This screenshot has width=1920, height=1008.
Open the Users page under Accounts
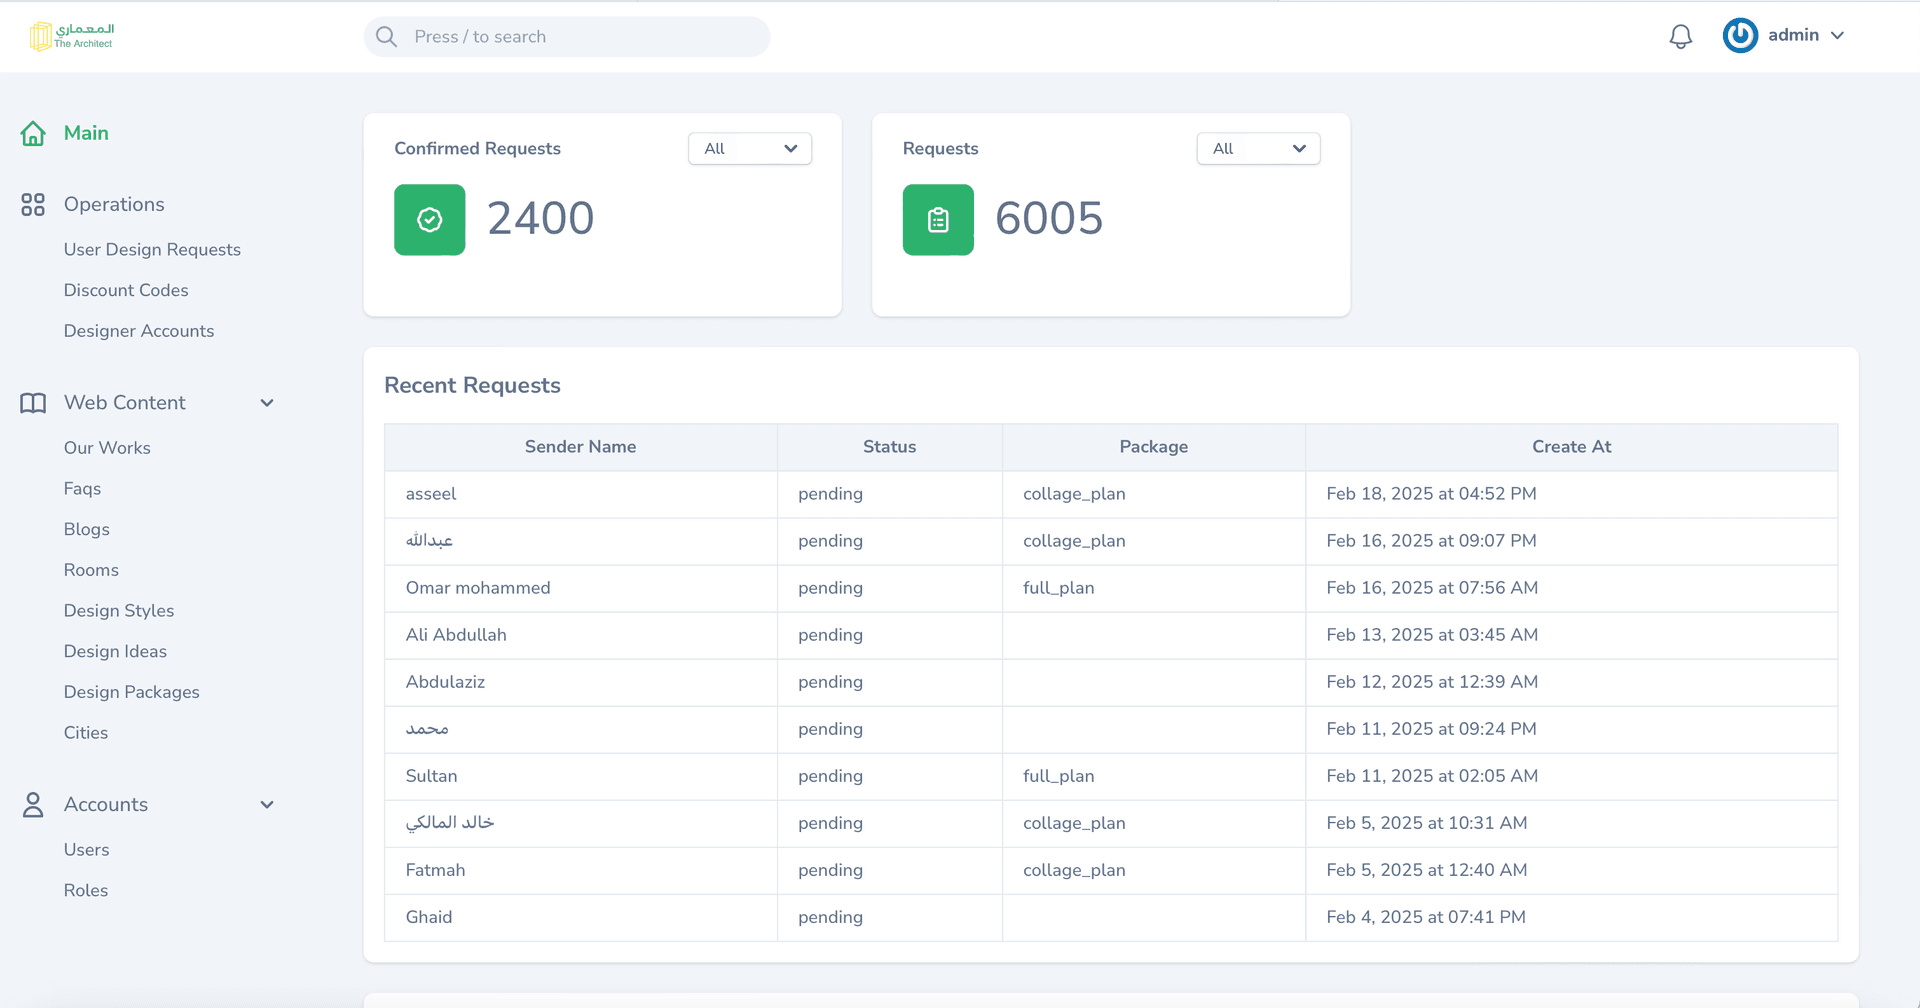pos(87,849)
